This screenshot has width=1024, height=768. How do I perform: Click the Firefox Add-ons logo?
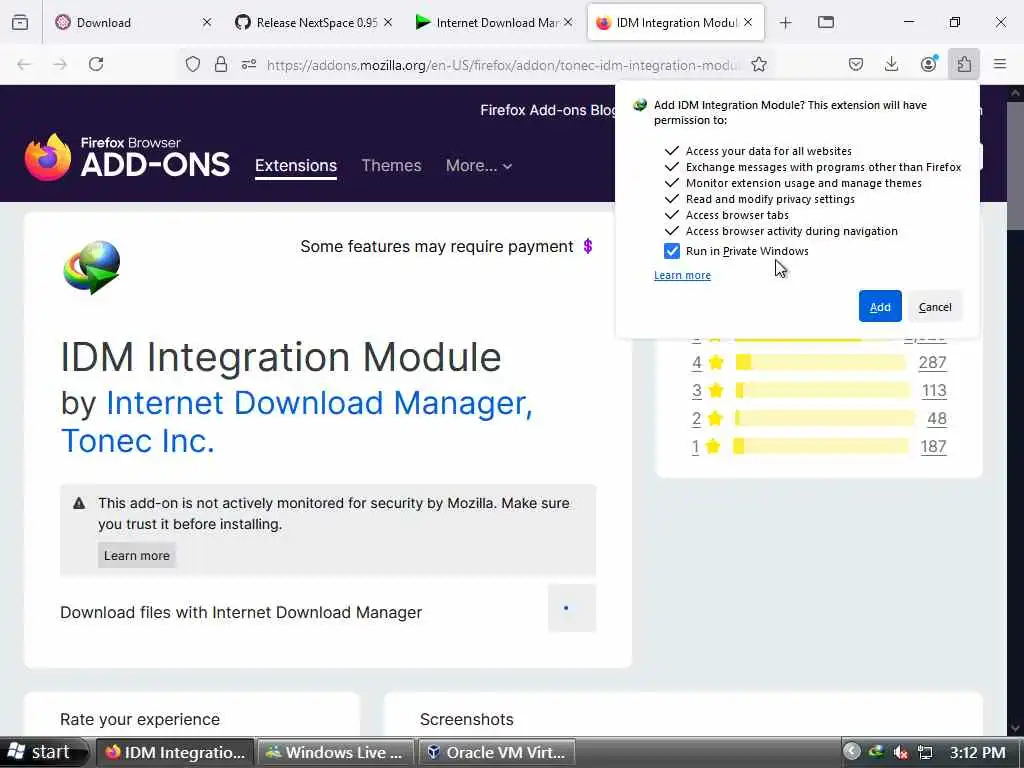[x=127, y=157]
